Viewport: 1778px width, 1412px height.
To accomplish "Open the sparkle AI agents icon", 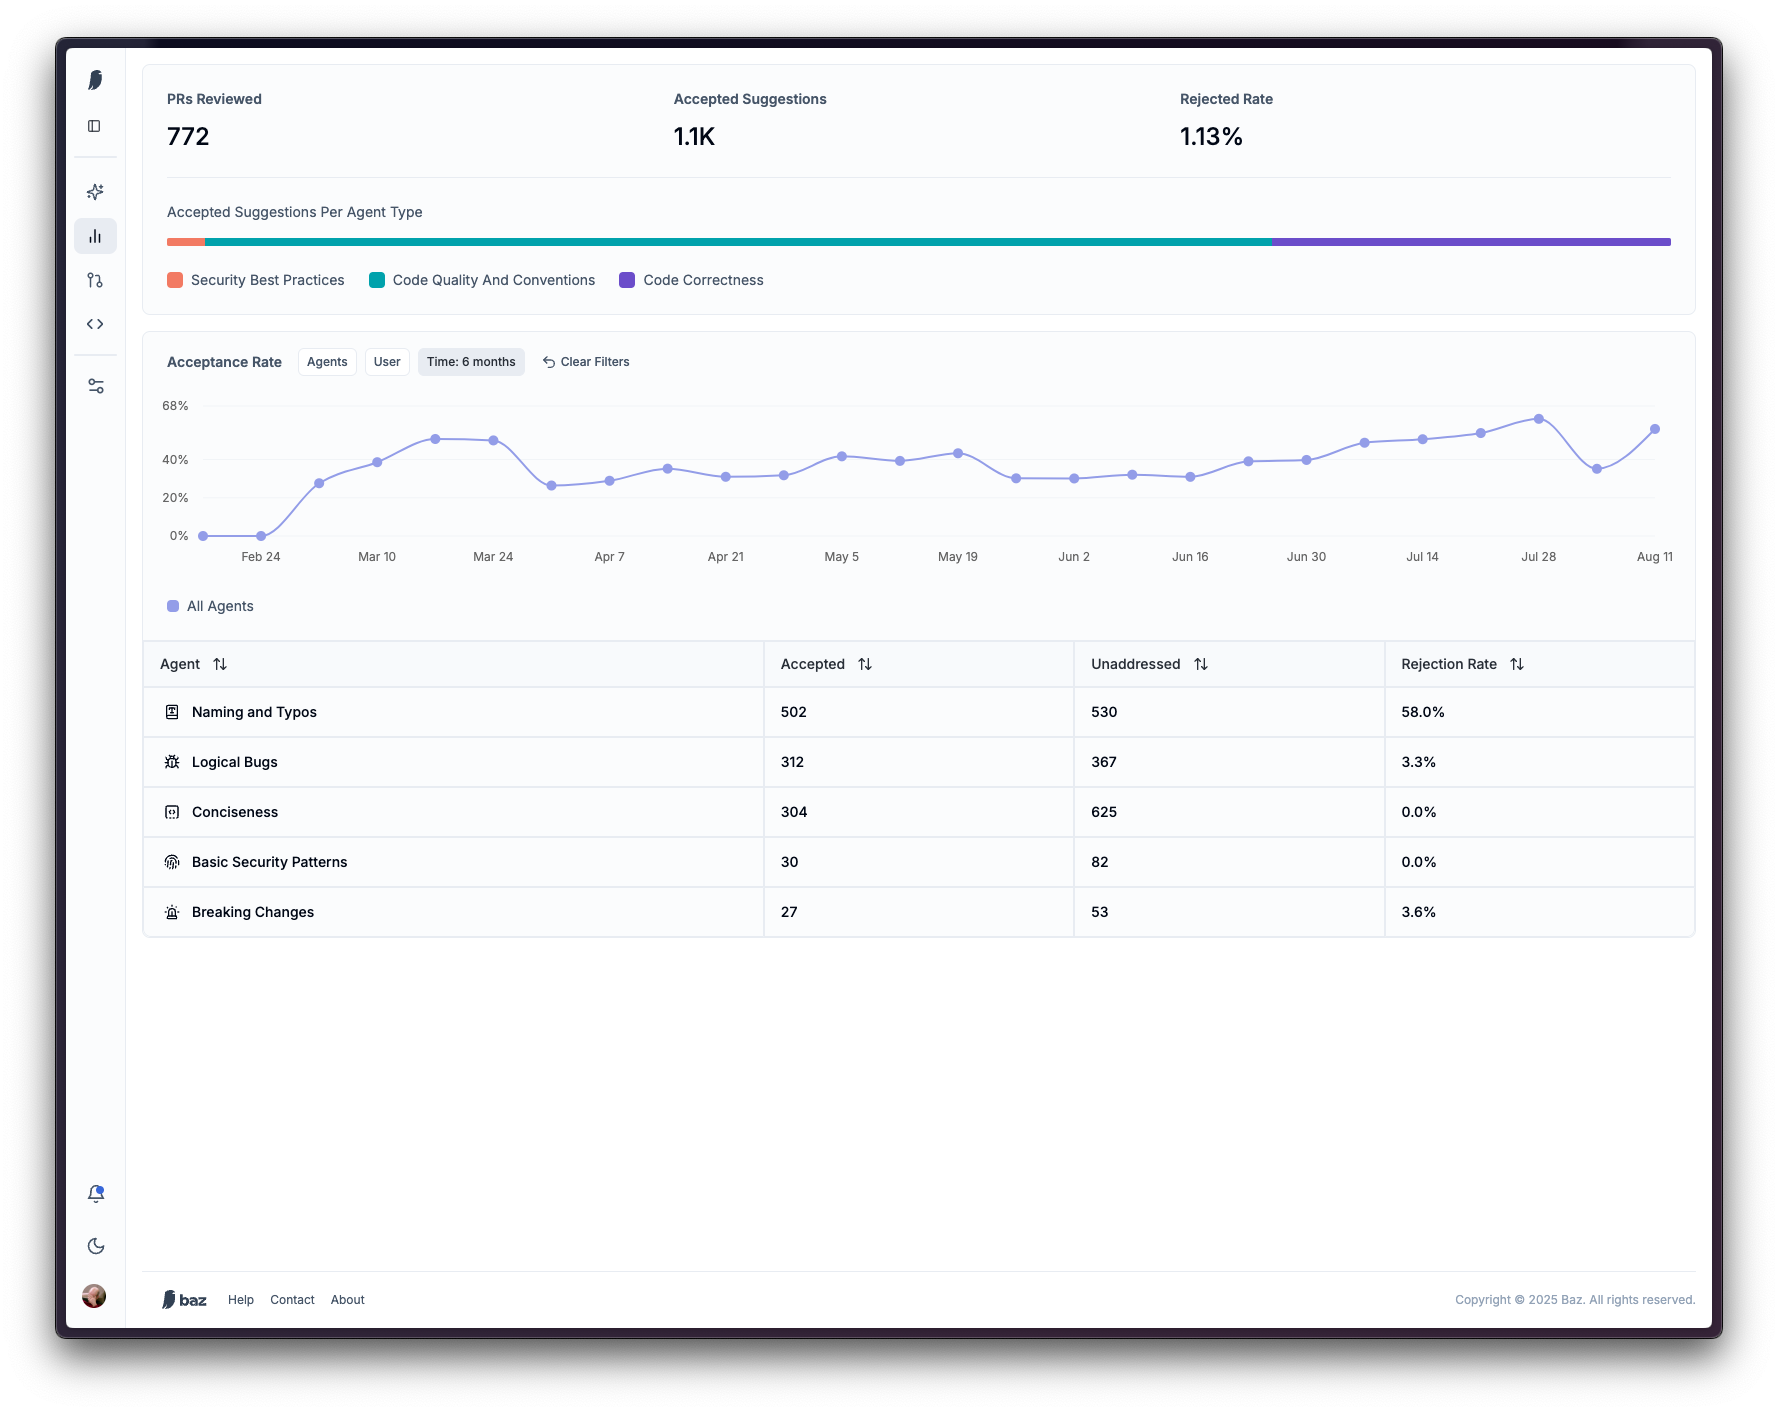I will tap(95, 192).
